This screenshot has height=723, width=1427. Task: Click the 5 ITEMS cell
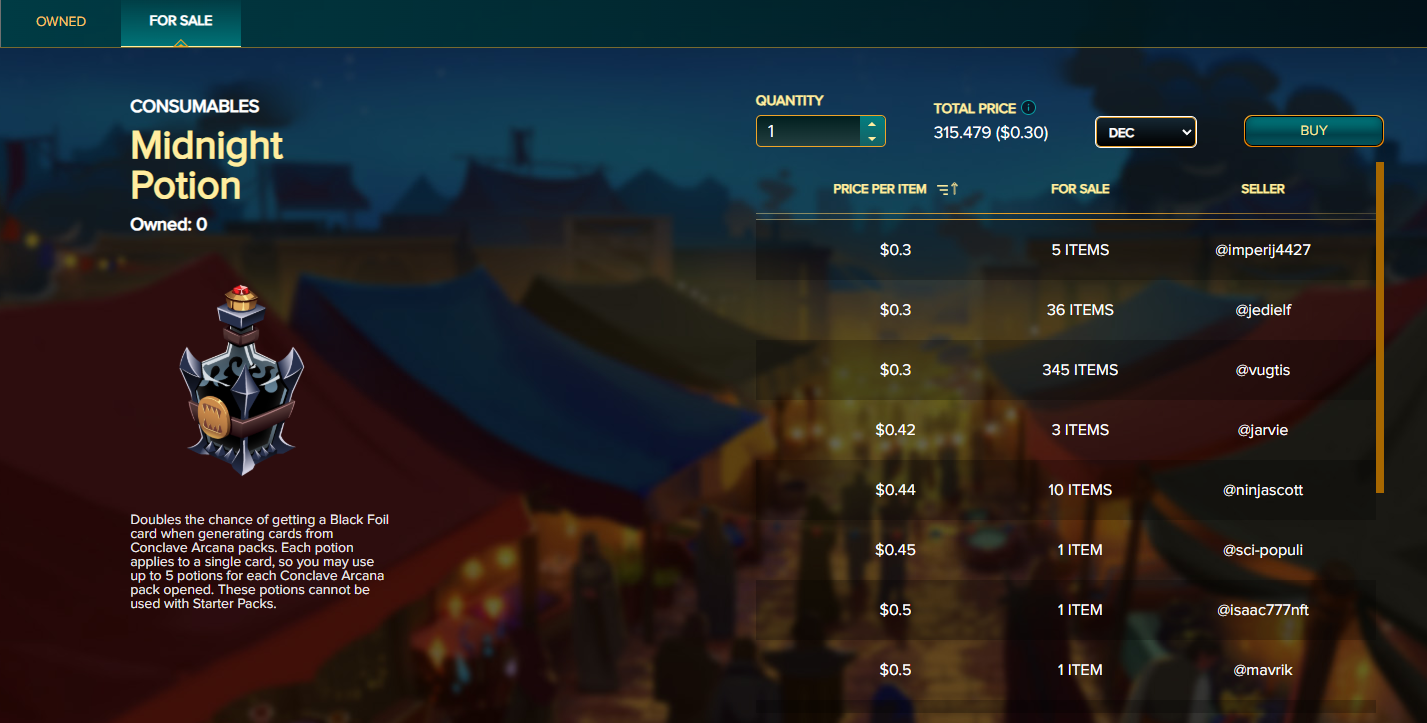point(1080,250)
